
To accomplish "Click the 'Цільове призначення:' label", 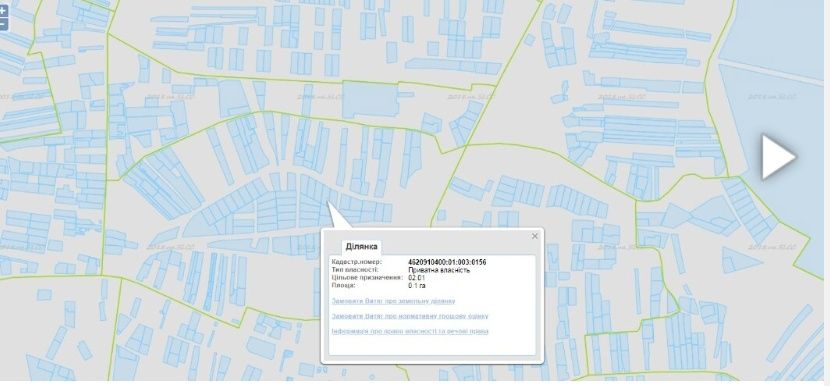I will [x=367, y=277].
